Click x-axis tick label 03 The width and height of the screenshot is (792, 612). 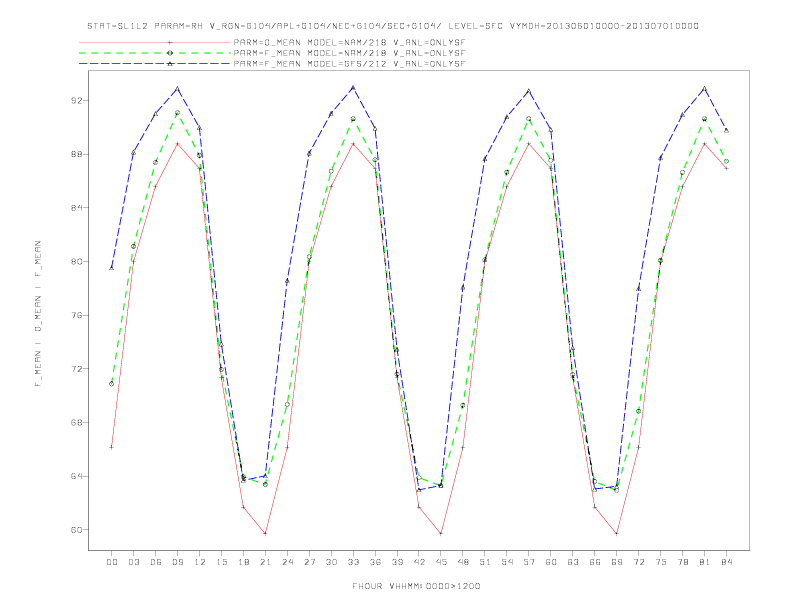(133, 562)
